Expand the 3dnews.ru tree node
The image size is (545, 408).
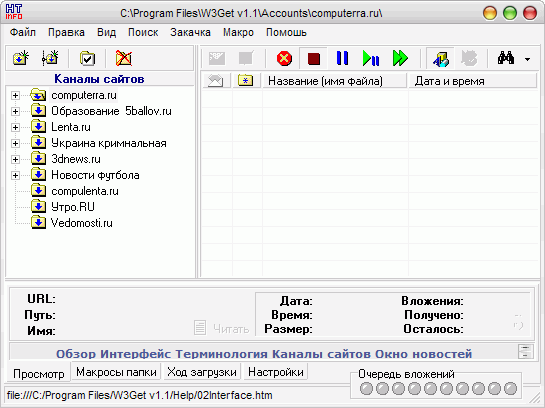(15, 159)
